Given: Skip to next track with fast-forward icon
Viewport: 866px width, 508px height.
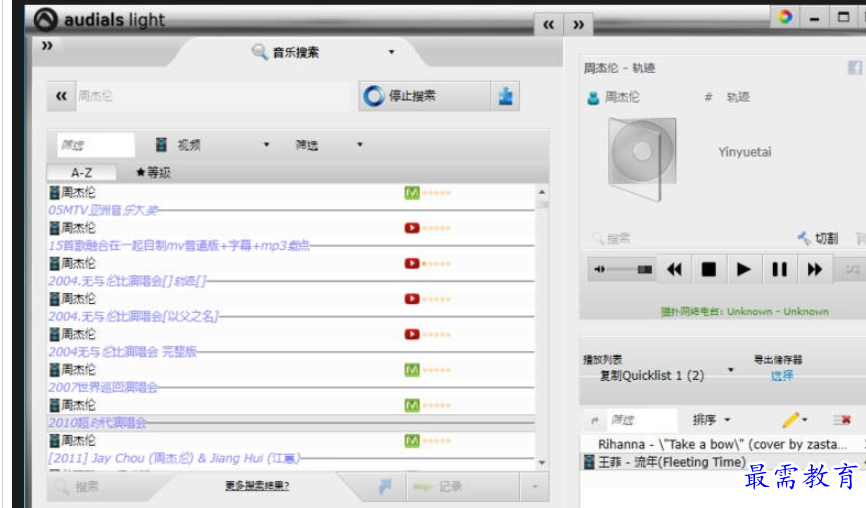Looking at the screenshot, I should click(815, 269).
